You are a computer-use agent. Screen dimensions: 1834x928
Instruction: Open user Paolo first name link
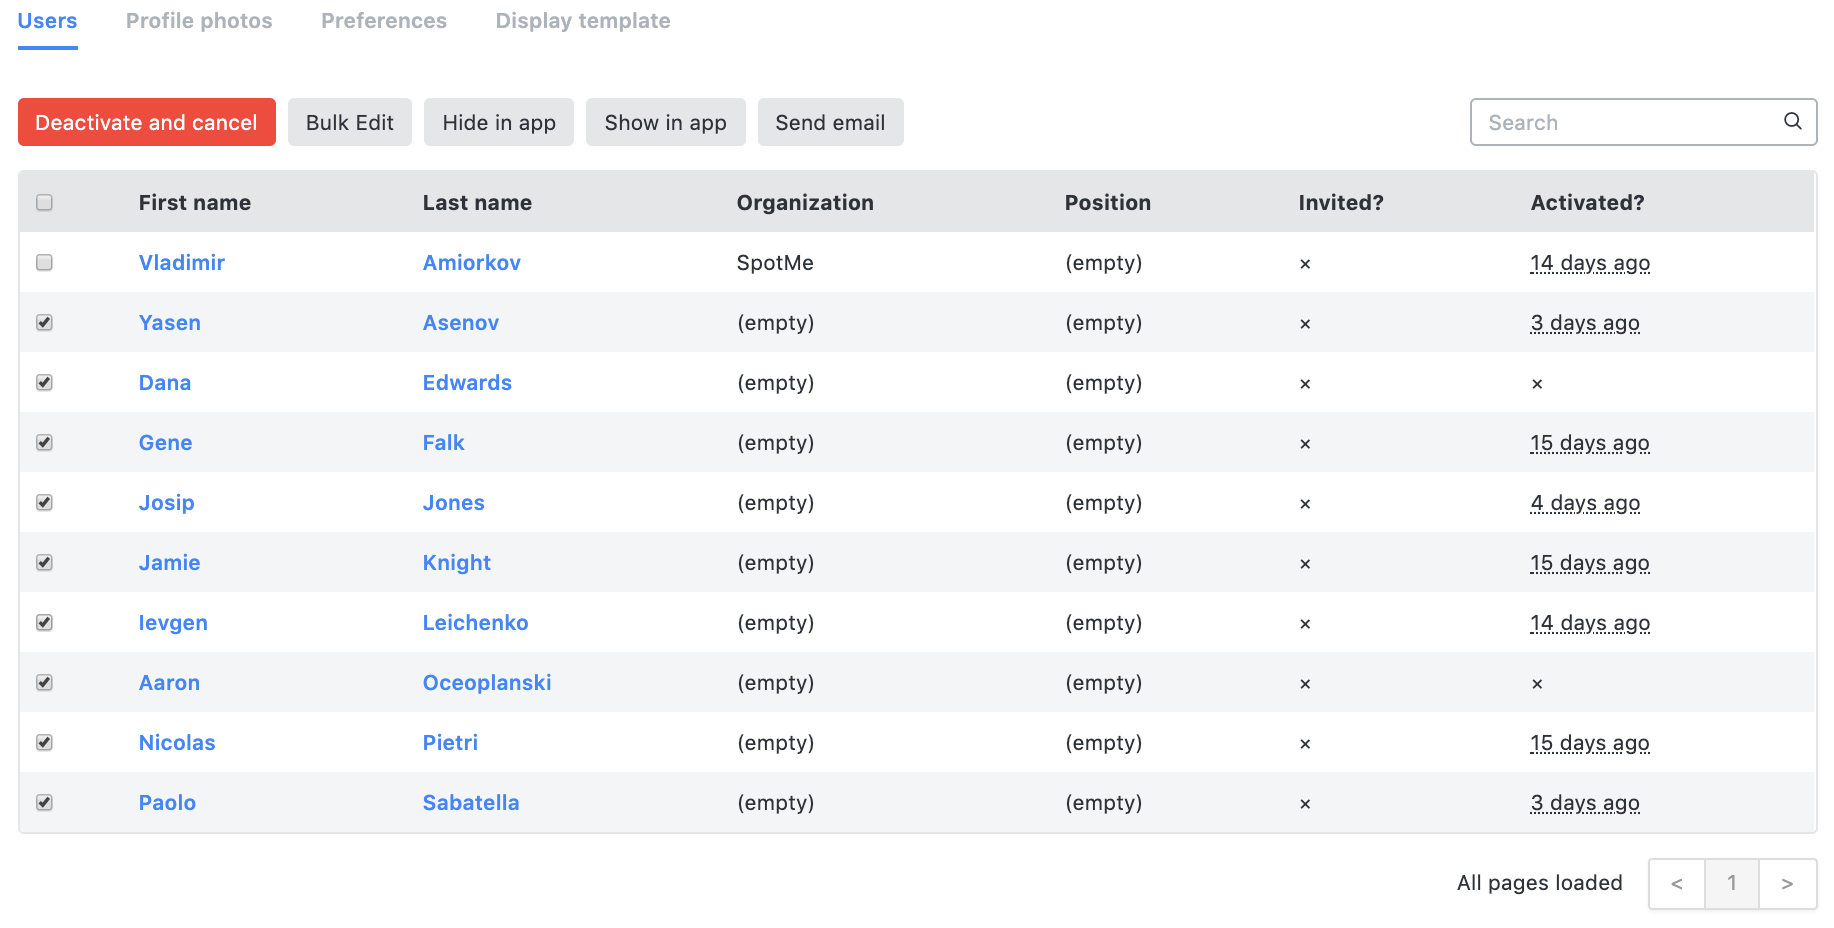pyautogui.click(x=167, y=803)
